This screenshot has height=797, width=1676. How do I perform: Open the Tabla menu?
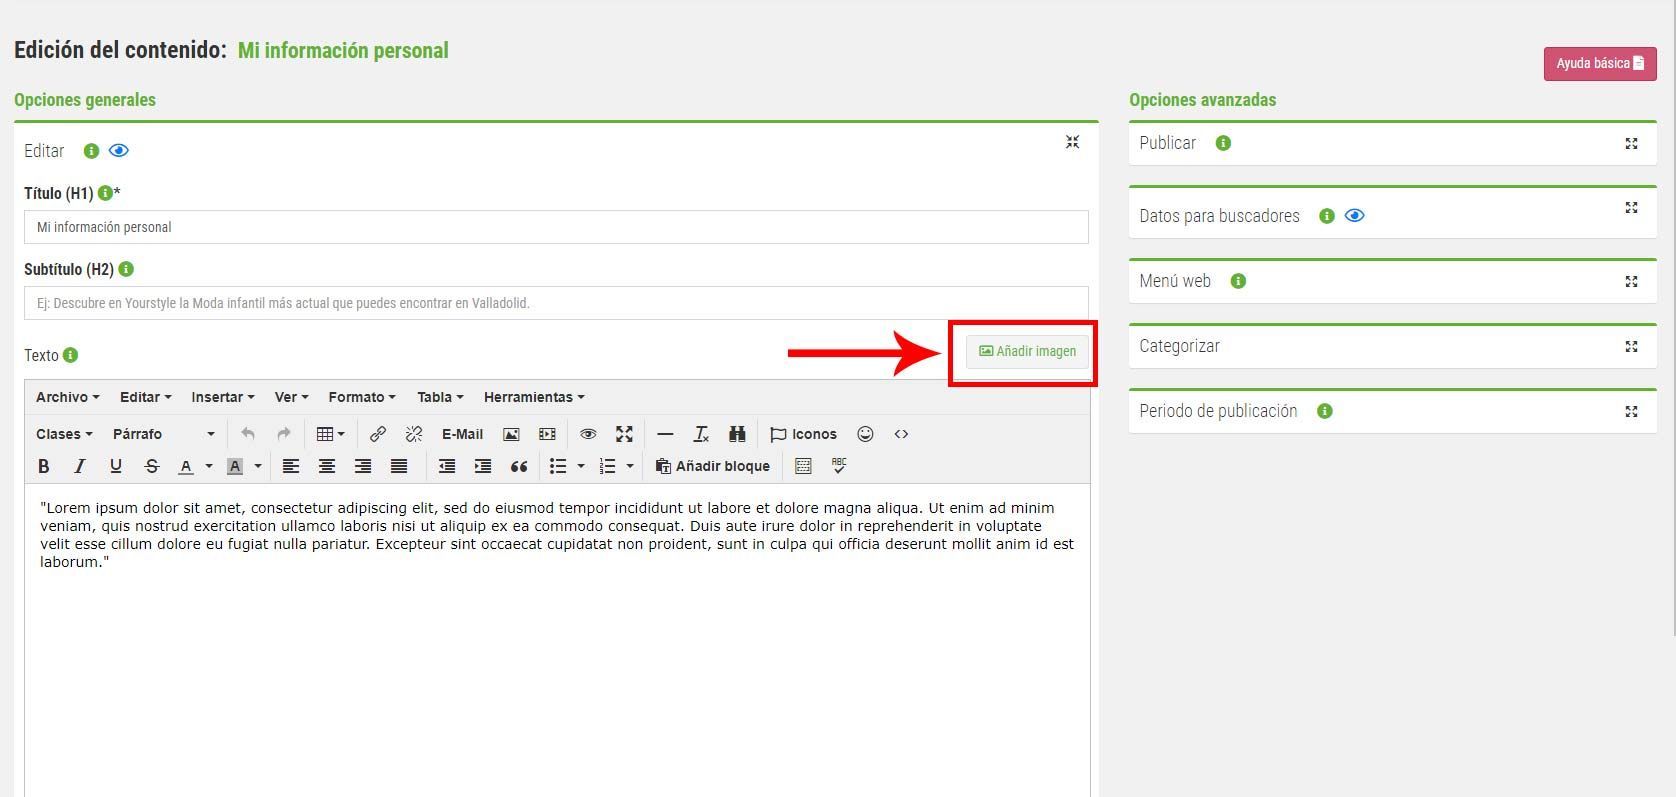(440, 397)
